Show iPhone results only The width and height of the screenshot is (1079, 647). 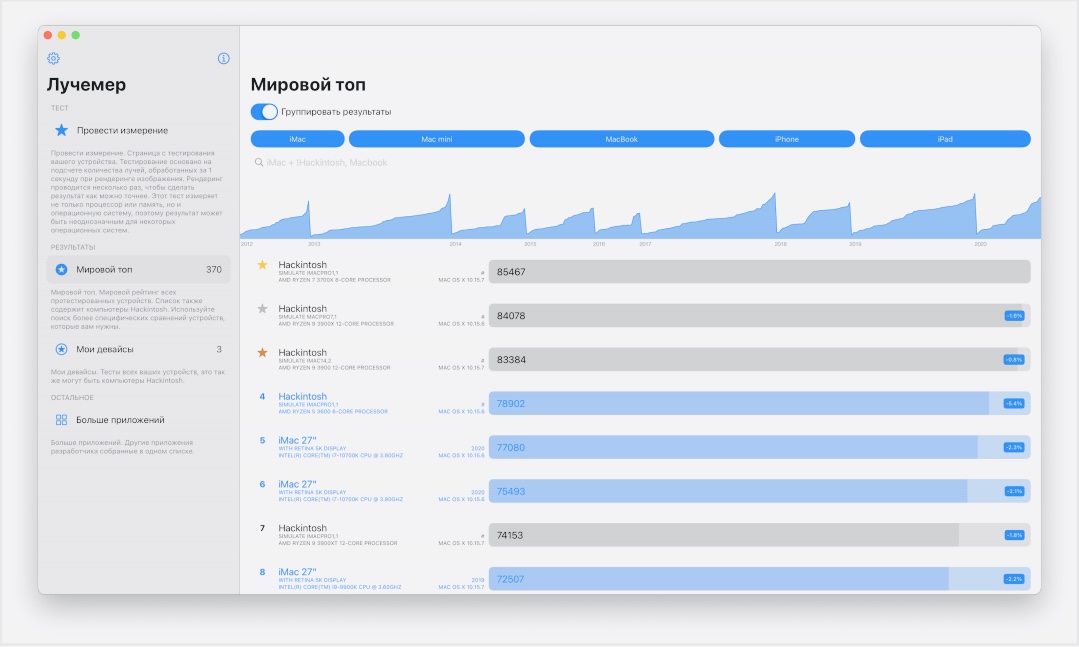pyautogui.click(x=786, y=139)
